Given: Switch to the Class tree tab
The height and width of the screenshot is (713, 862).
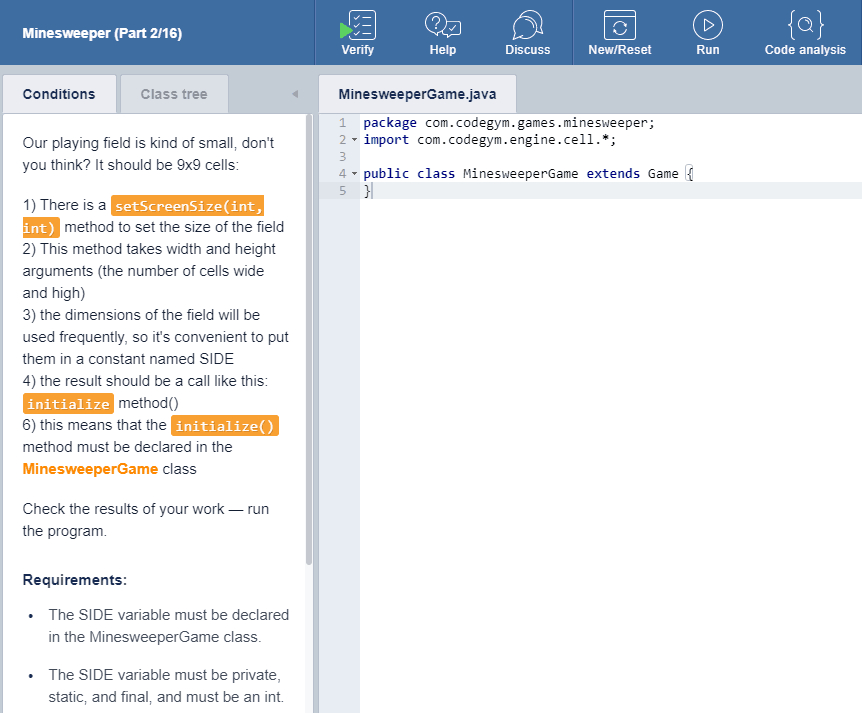Looking at the screenshot, I should pos(174,94).
